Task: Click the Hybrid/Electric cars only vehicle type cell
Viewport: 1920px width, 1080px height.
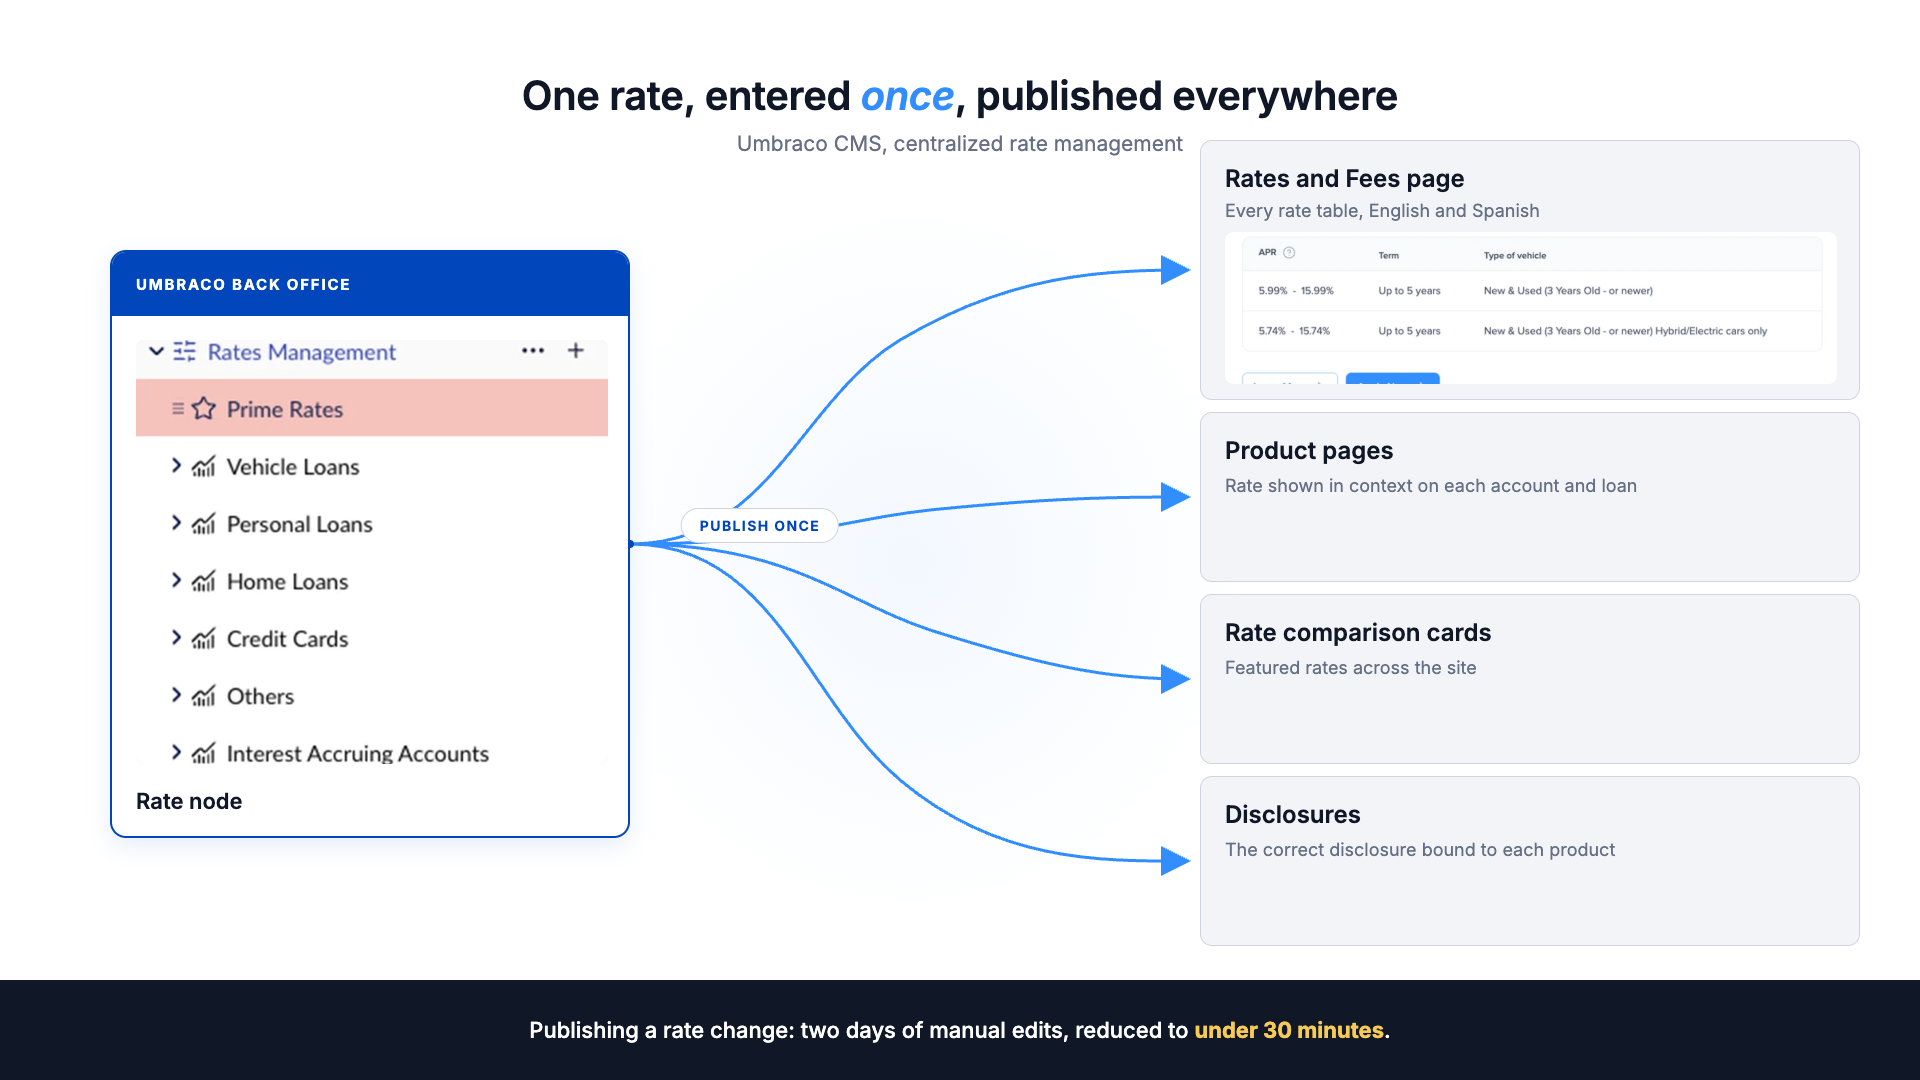Action: point(1625,331)
